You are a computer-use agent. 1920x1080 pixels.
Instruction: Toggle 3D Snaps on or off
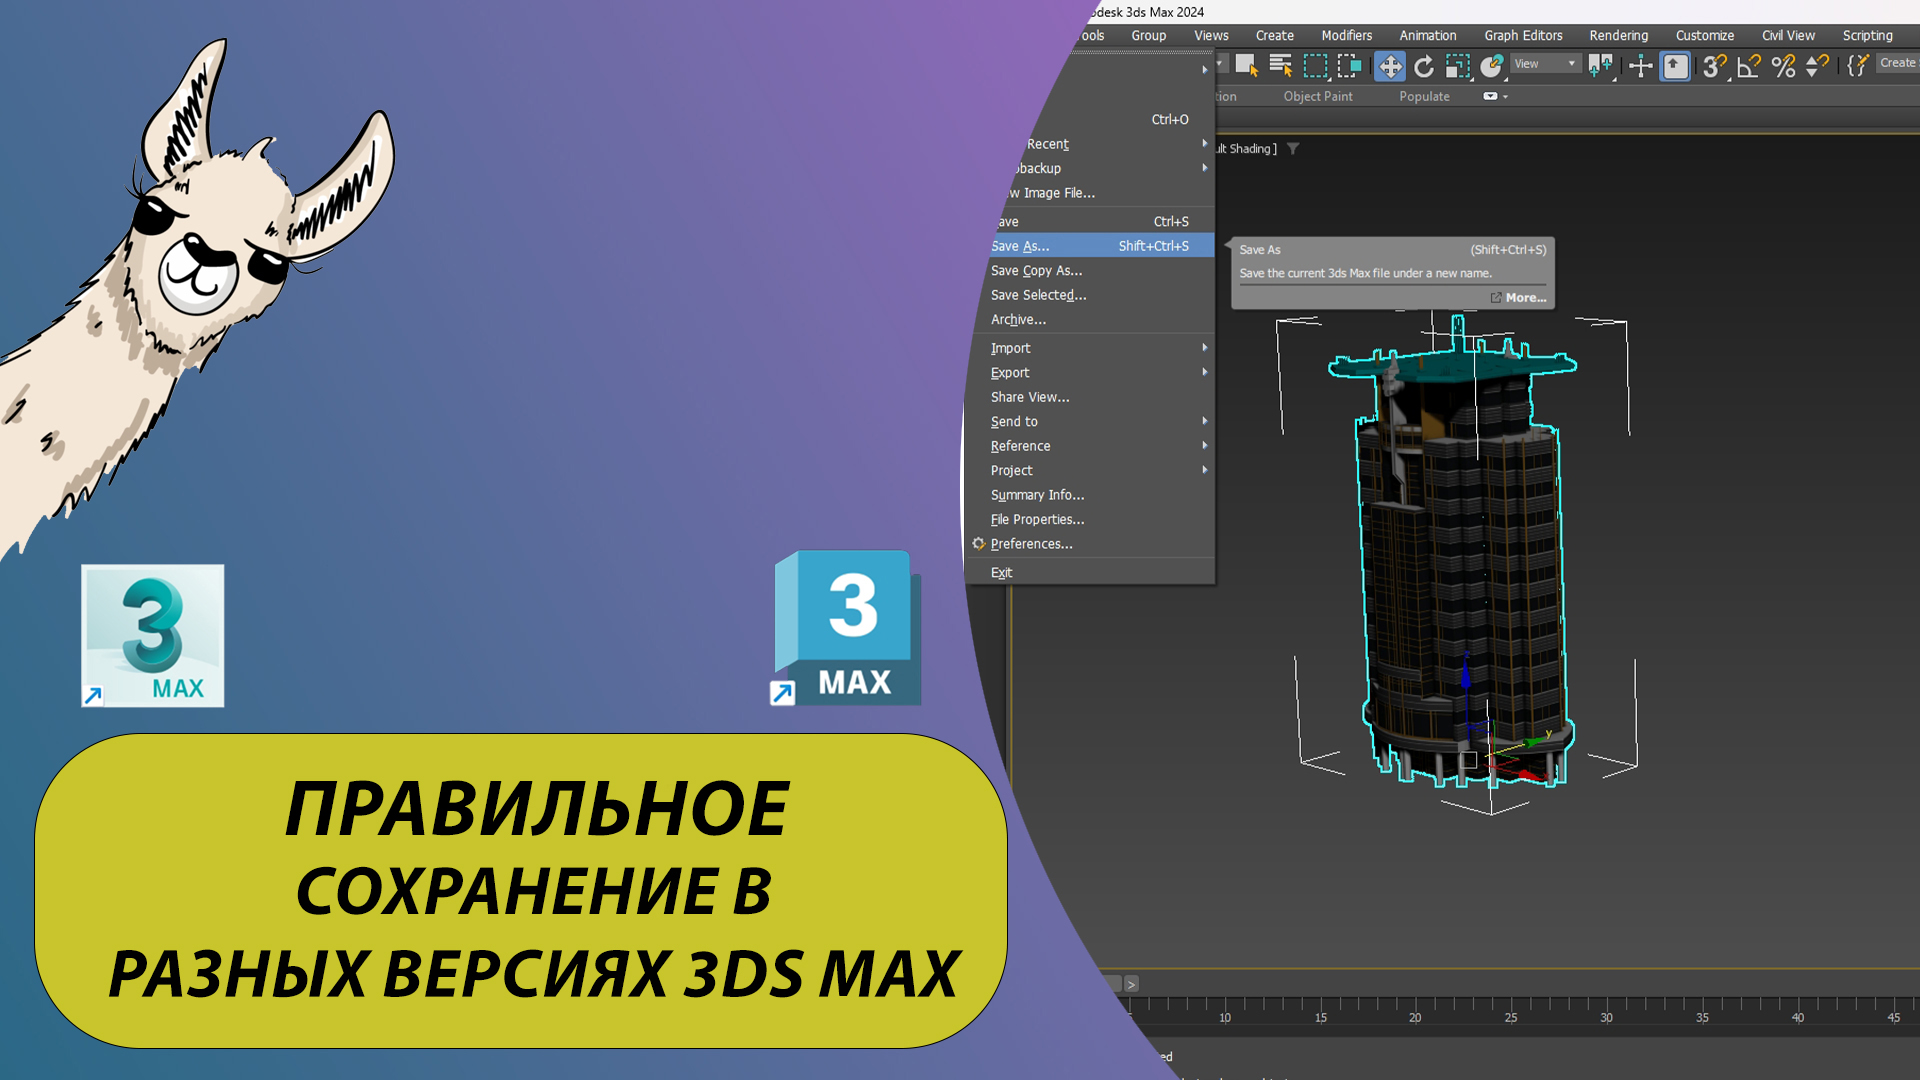tap(1714, 66)
